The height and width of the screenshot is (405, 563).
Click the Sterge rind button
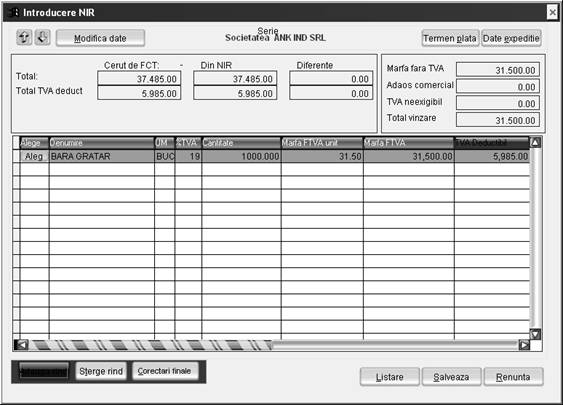(x=101, y=371)
